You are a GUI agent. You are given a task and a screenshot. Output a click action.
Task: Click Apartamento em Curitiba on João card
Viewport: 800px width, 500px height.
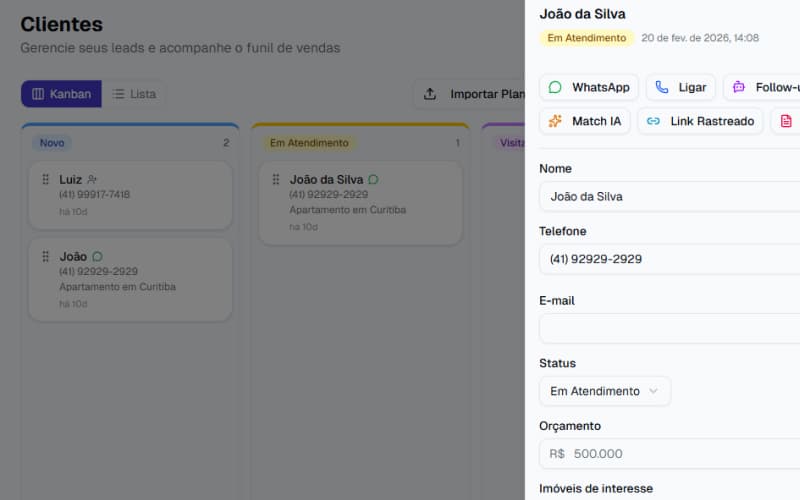pos(117,287)
